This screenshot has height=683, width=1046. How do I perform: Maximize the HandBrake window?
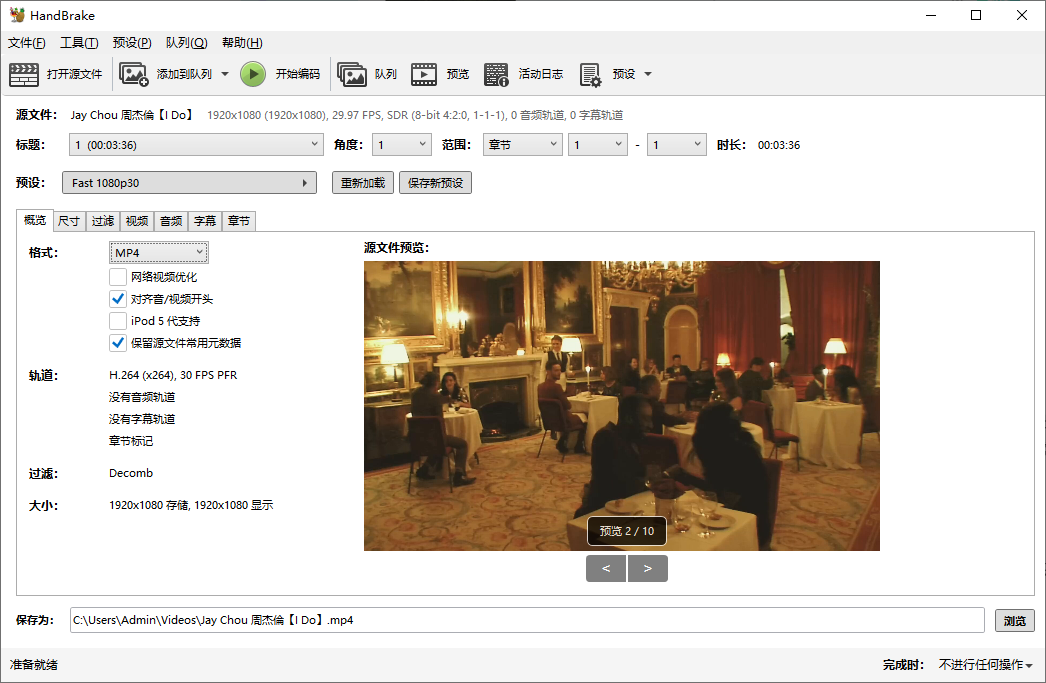point(976,15)
